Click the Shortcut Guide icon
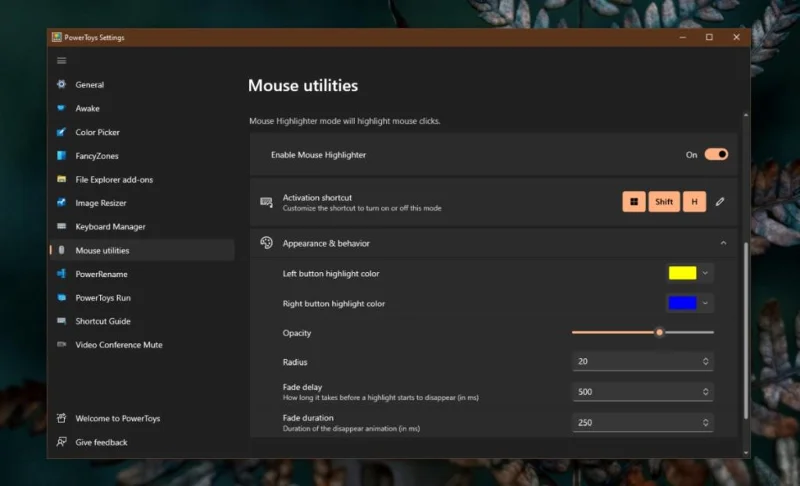The image size is (800, 486). (61, 321)
